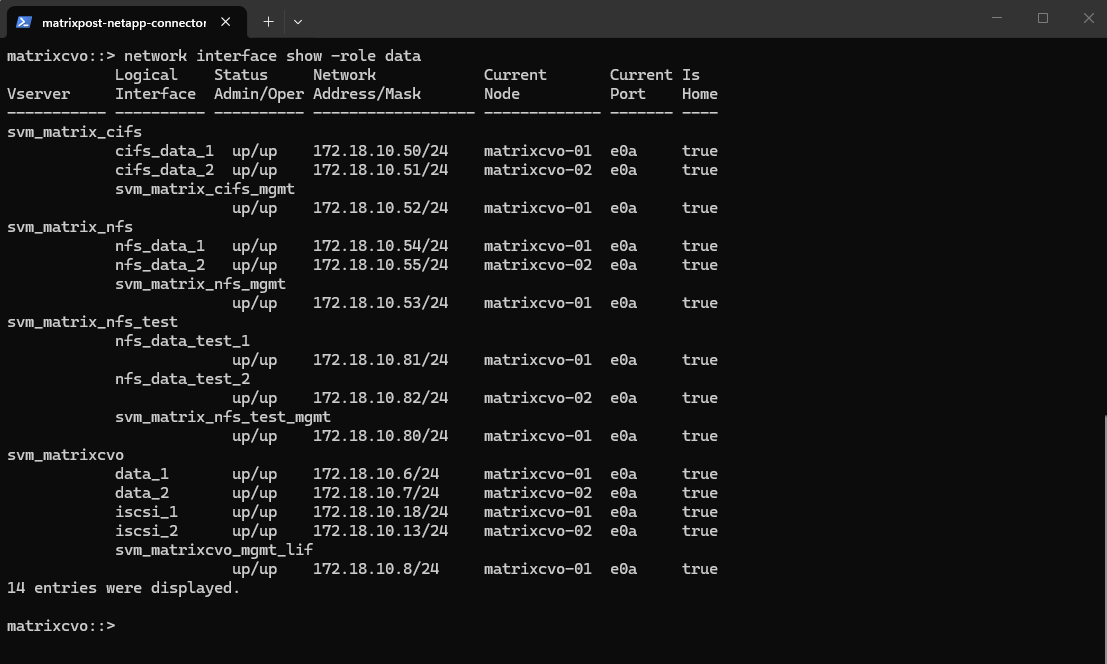Viewport: 1107px width, 664px height.
Task: Maximize the terminal window
Action: 1043,18
